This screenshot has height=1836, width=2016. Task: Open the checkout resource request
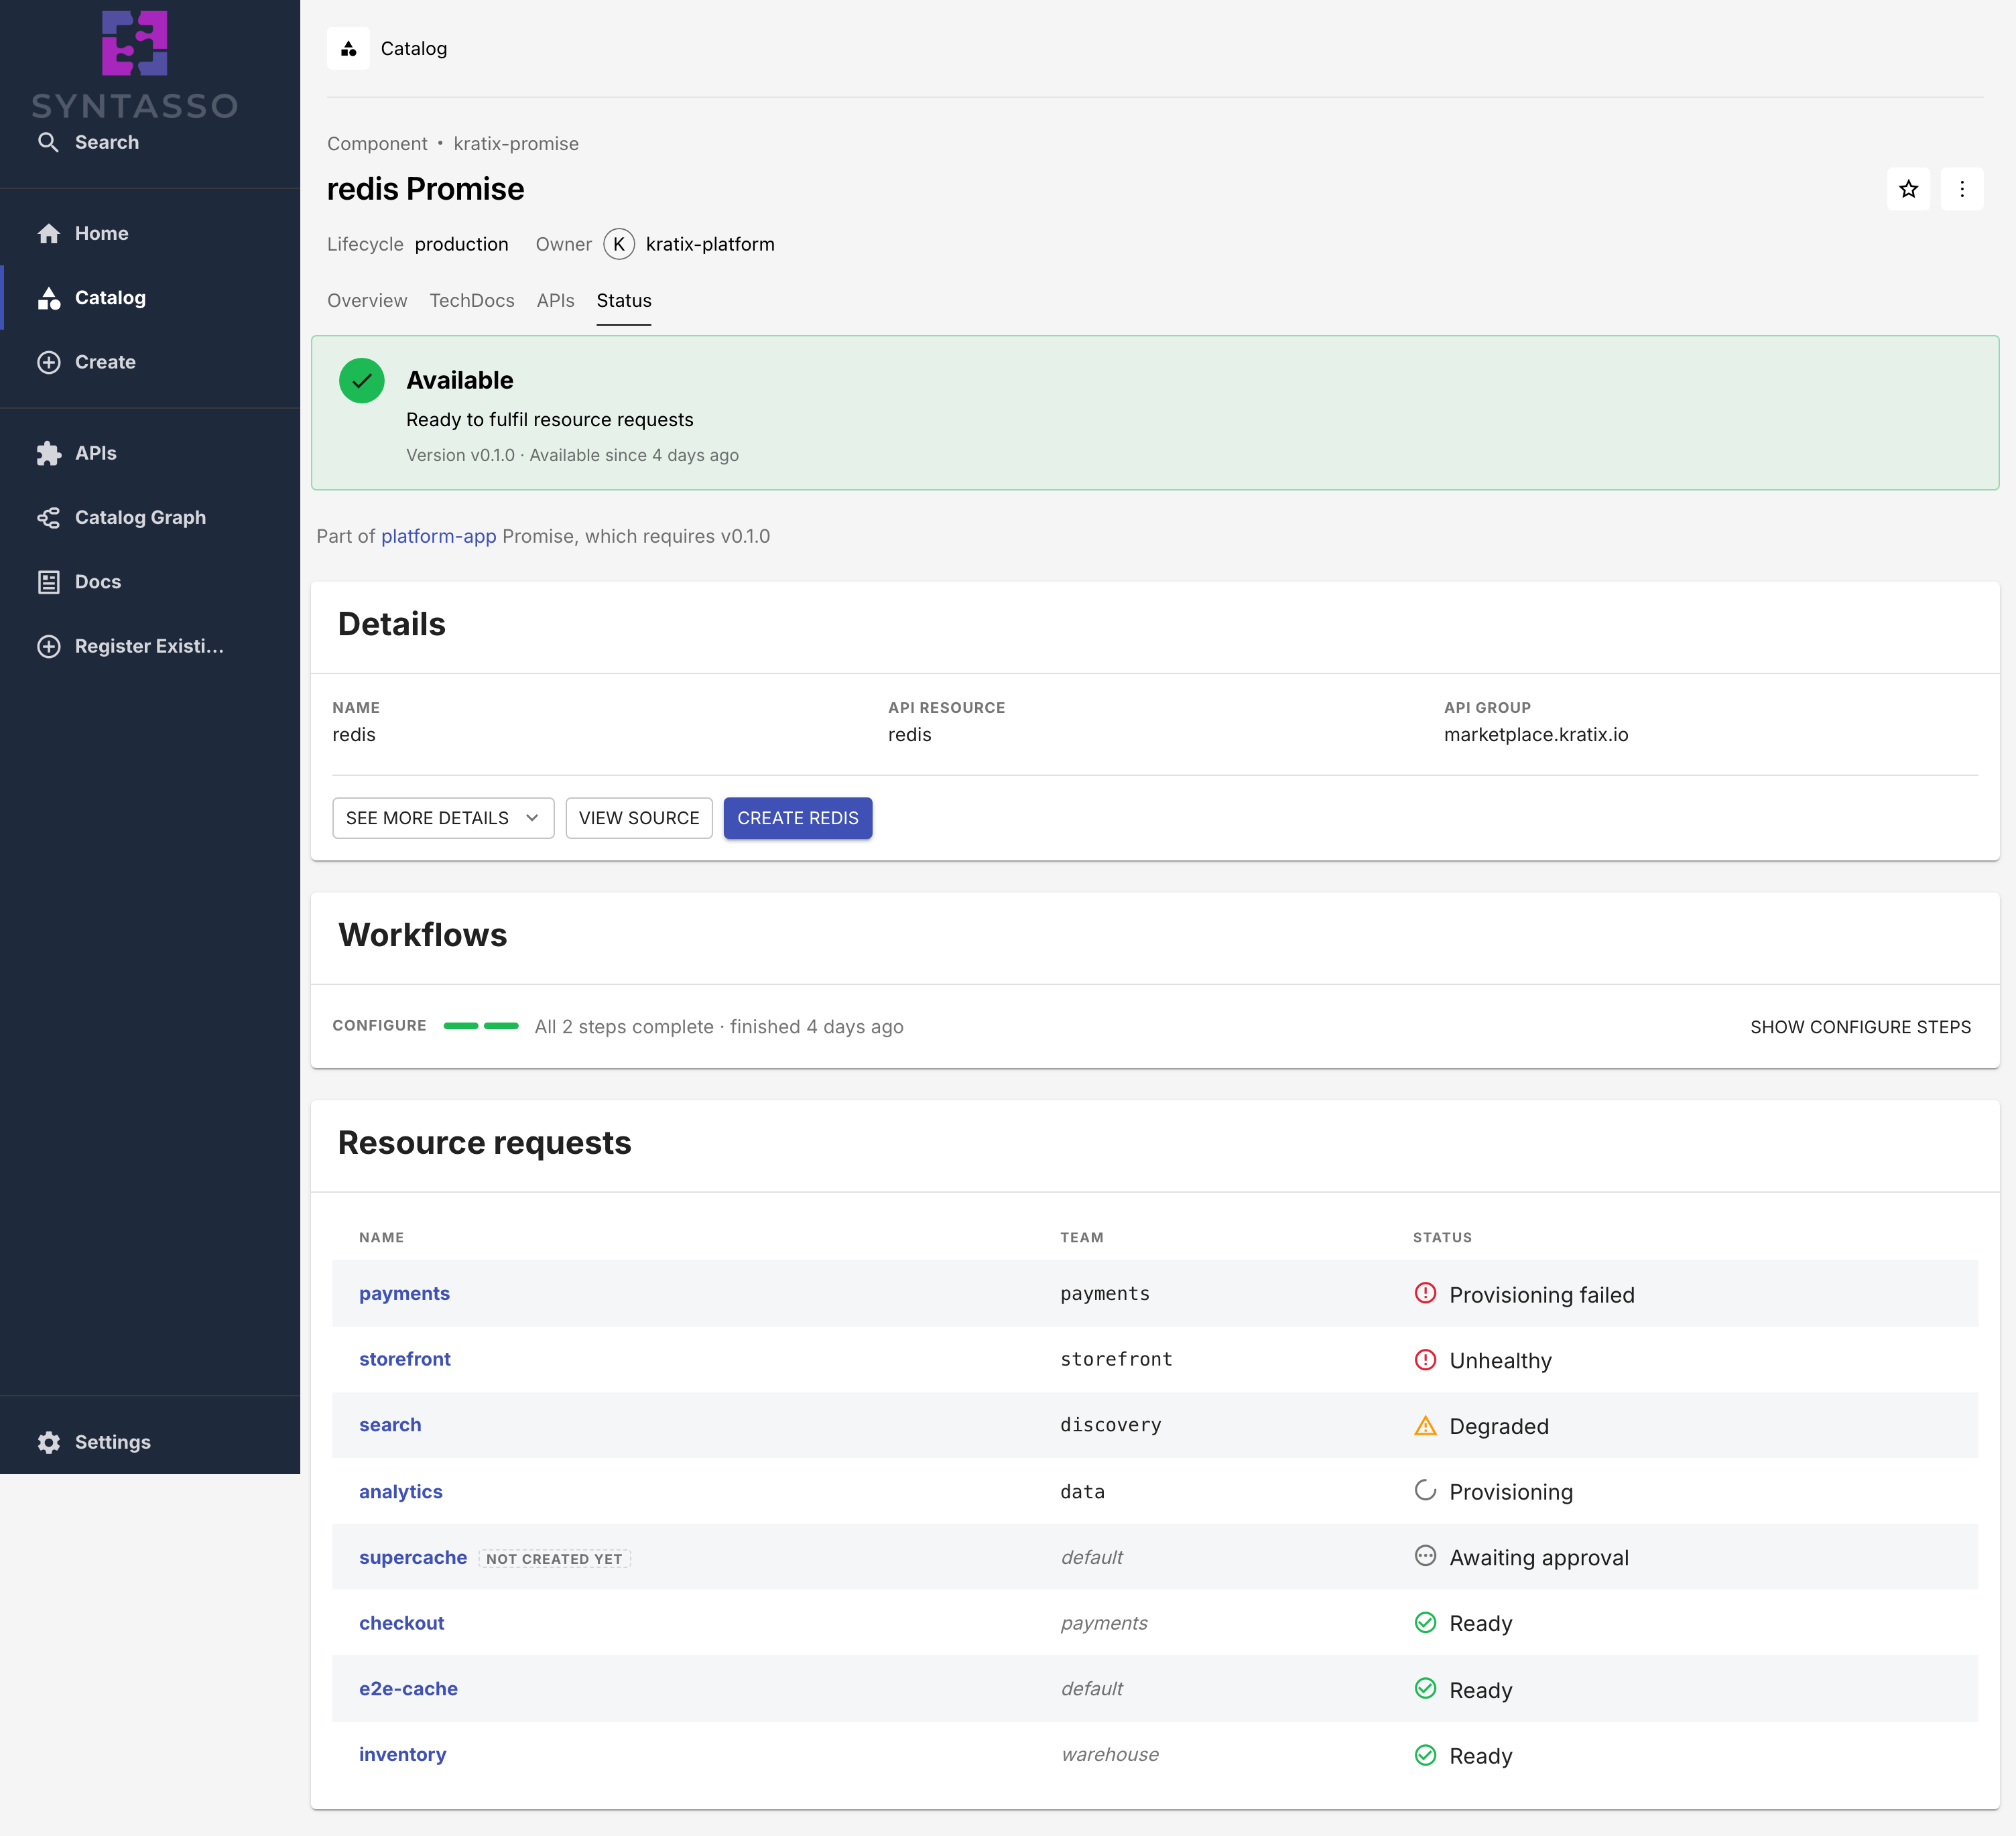pyautogui.click(x=402, y=1623)
